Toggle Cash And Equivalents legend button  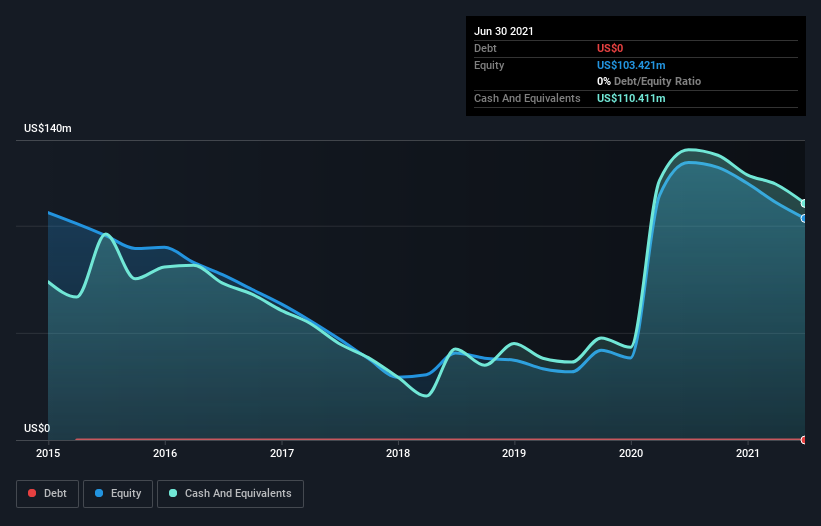point(230,494)
